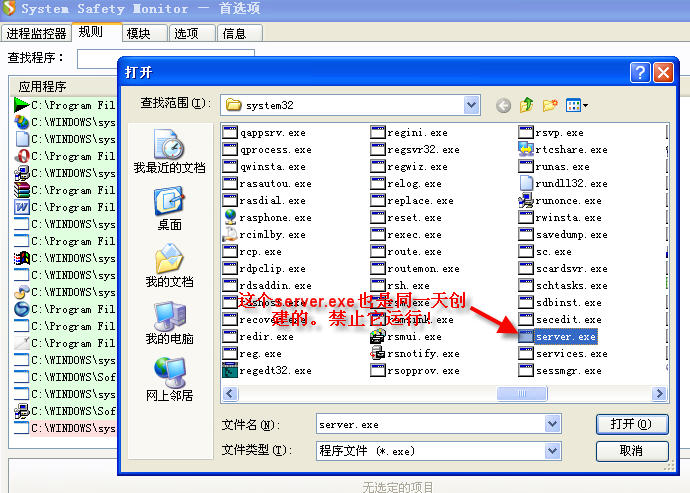Switch to the 进程监控器 tab
690x493 pixels.
click(36, 33)
